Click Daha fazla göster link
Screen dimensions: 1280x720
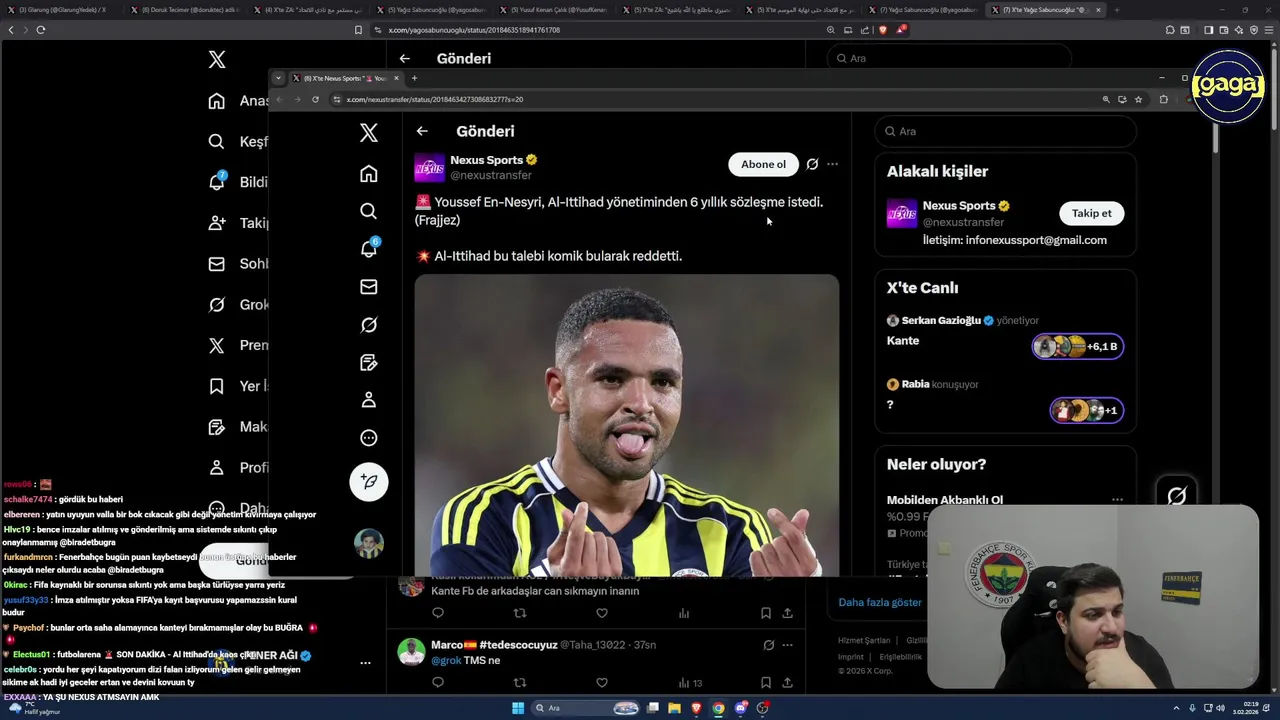click(x=880, y=602)
